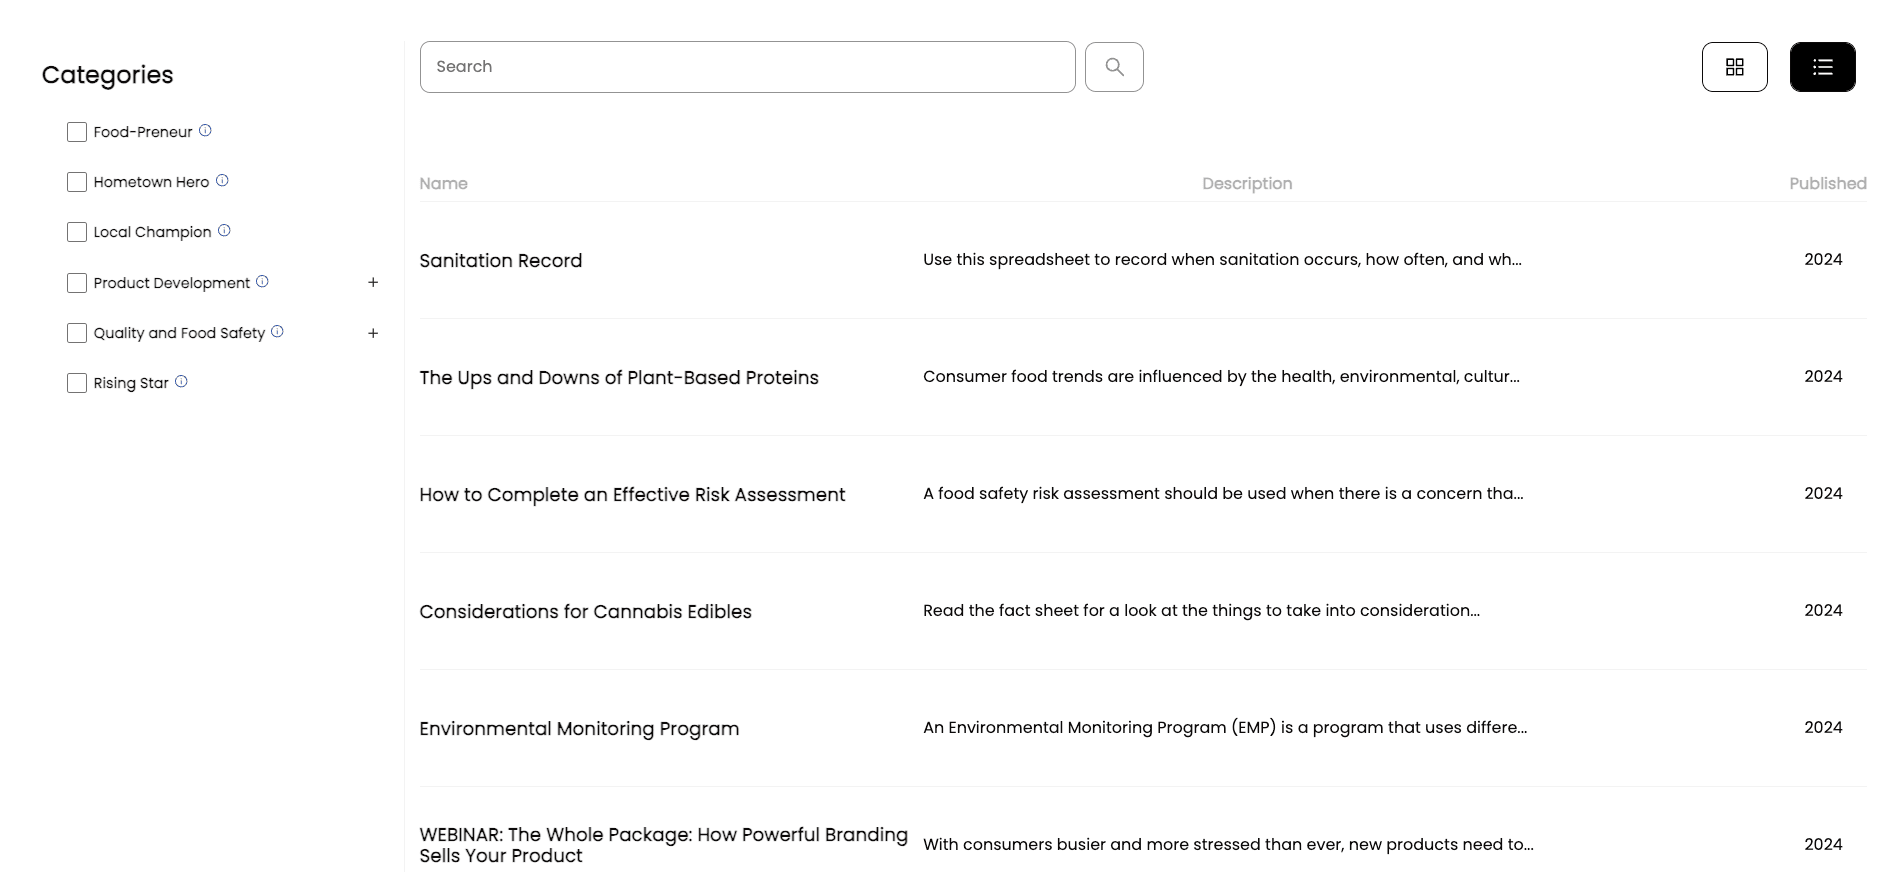
Task: Click info icon next to Rising Star
Action: (181, 382)
